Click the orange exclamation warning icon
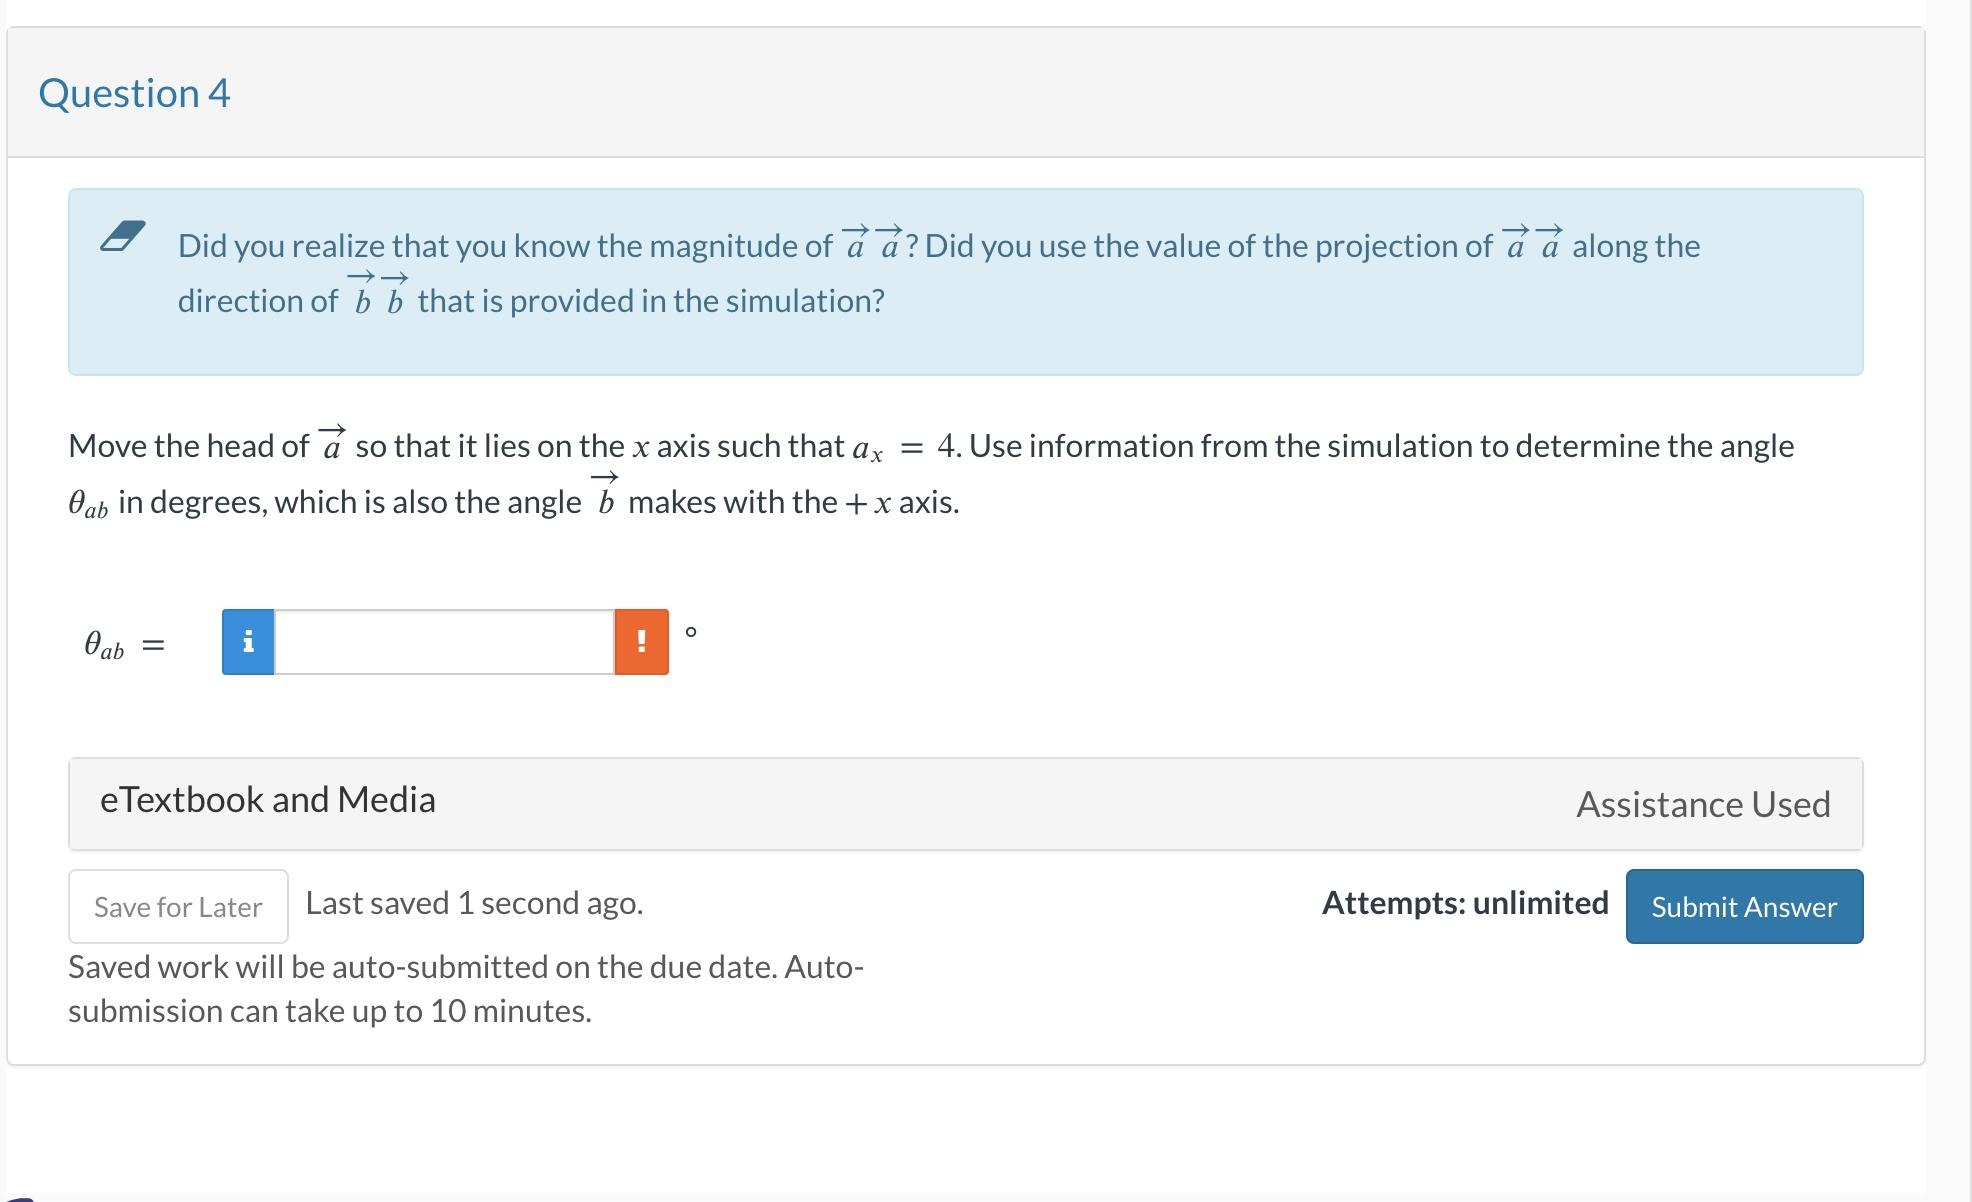 click(x=642, y=642)
